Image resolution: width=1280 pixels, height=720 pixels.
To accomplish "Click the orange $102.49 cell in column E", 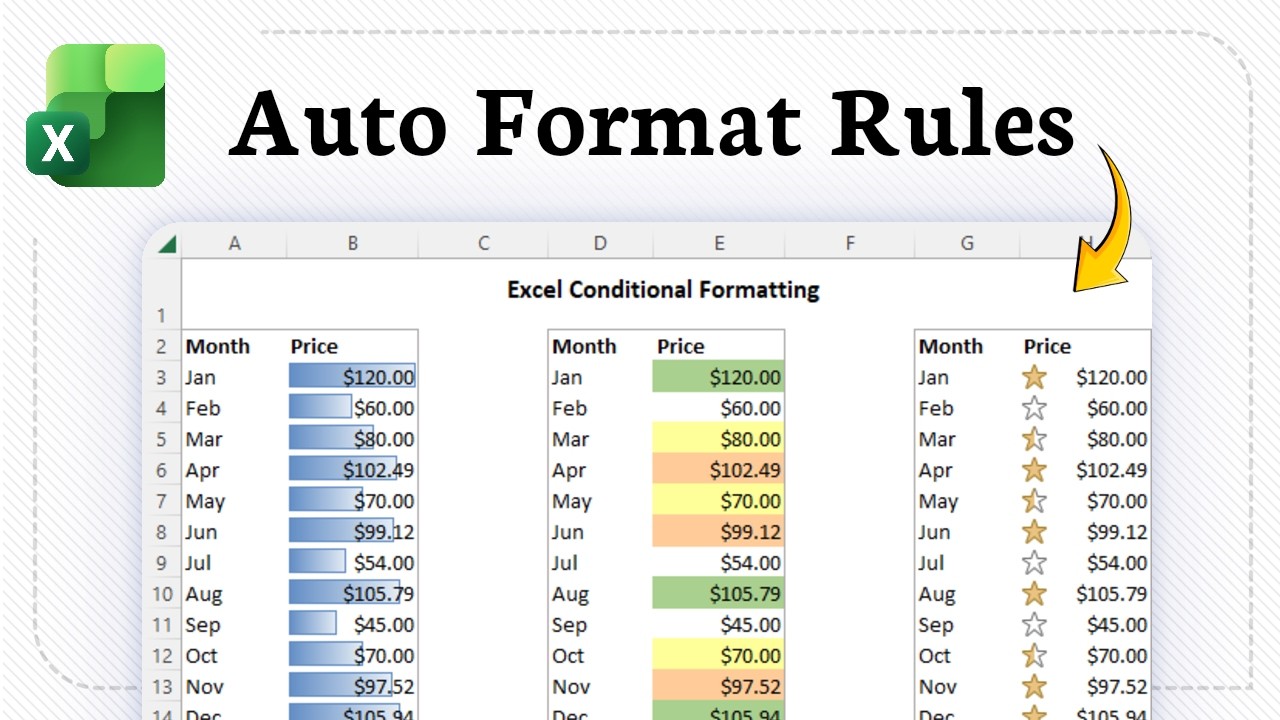I will point(718,470).
